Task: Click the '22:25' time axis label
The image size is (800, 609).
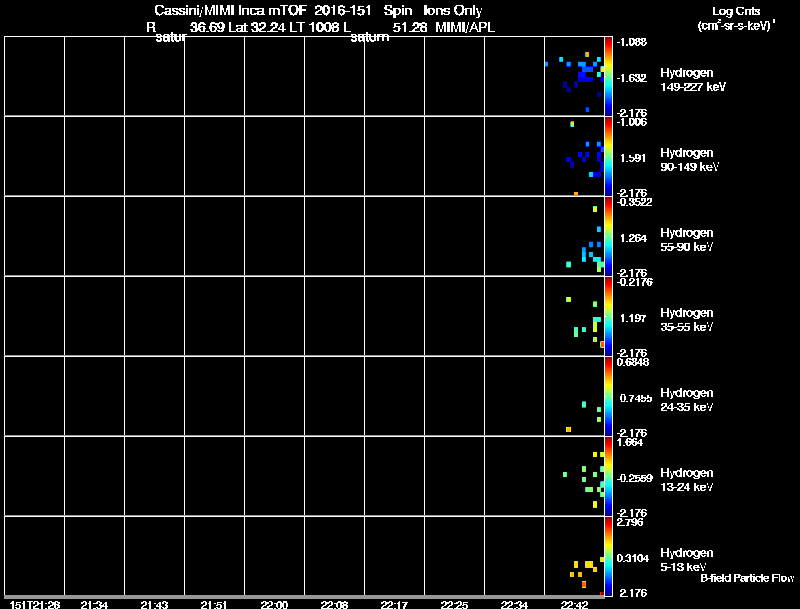Action: [x=454, y=605]
